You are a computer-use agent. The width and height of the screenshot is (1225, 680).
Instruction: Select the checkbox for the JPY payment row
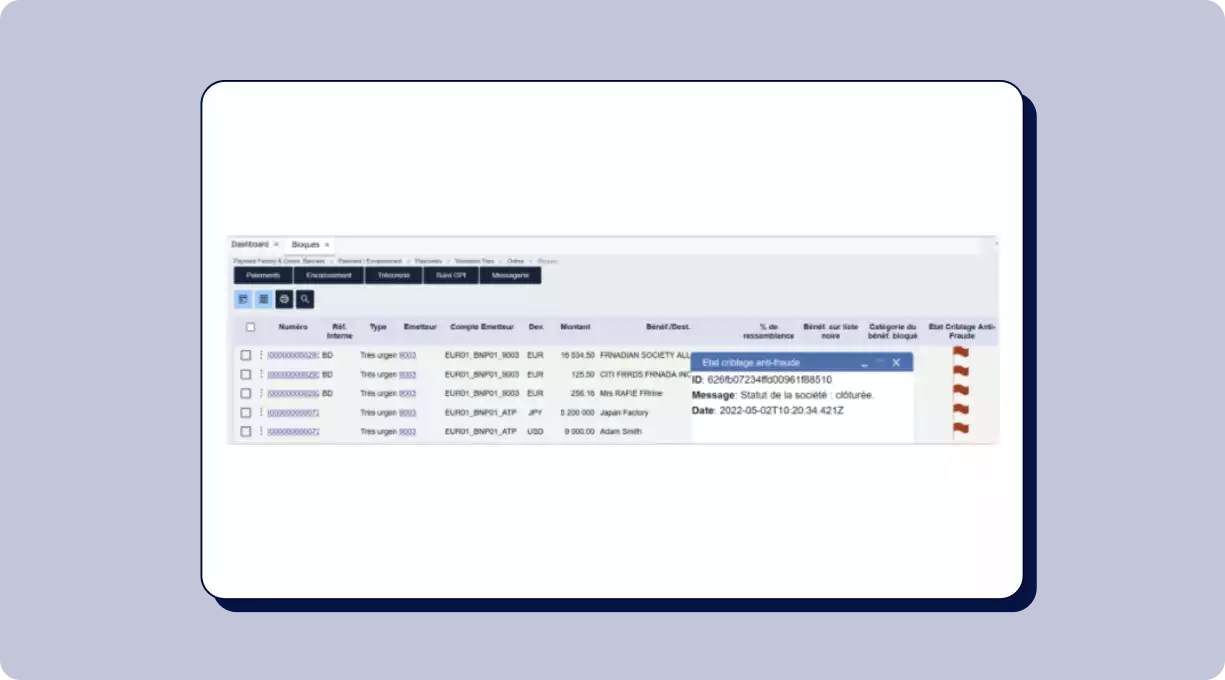245,413
